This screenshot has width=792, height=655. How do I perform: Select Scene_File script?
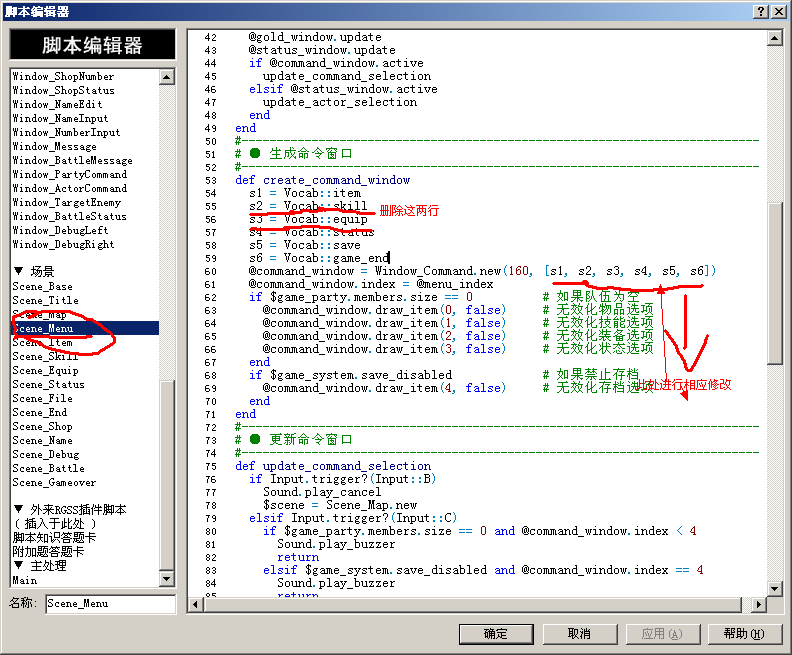coord(42,398)
